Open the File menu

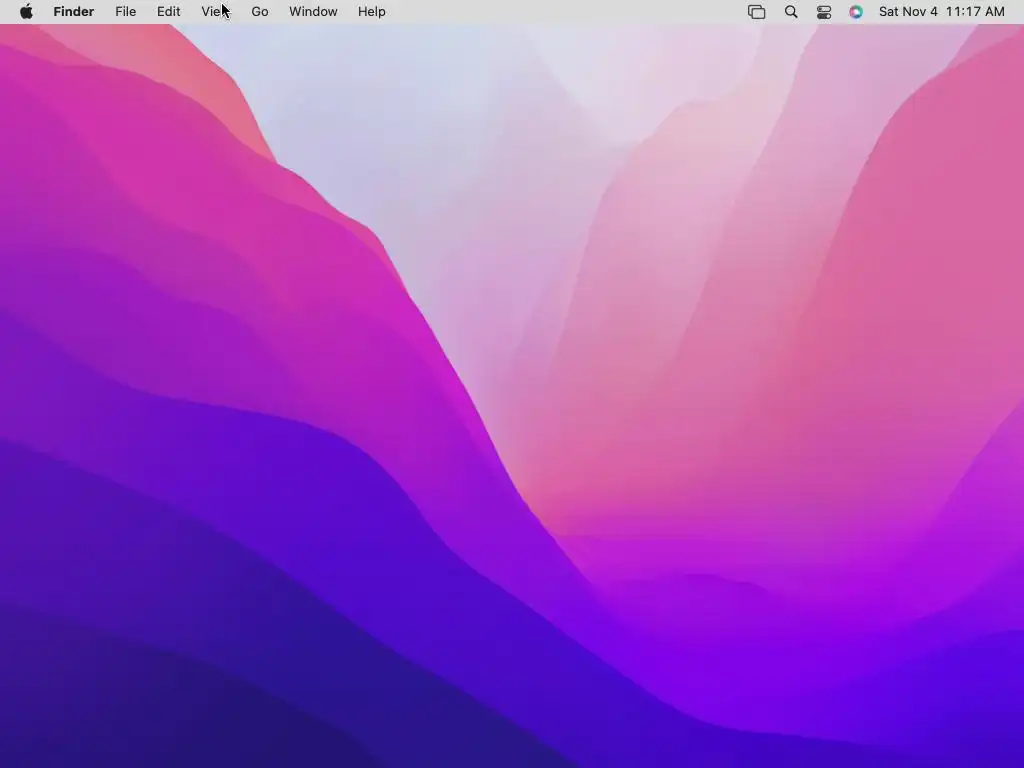coord(125,12)
